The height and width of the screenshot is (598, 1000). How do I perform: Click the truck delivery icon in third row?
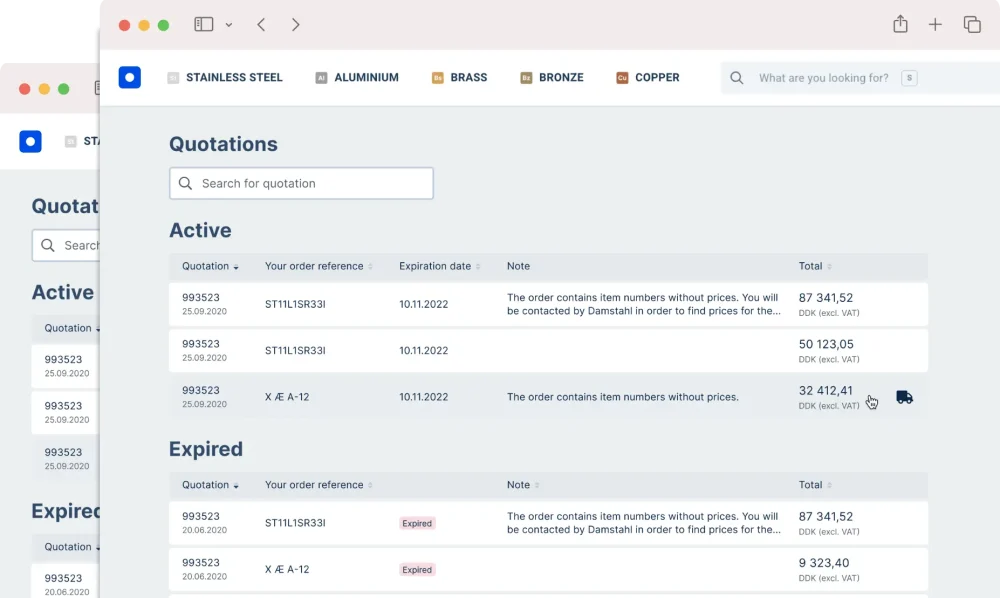point(904,397)
